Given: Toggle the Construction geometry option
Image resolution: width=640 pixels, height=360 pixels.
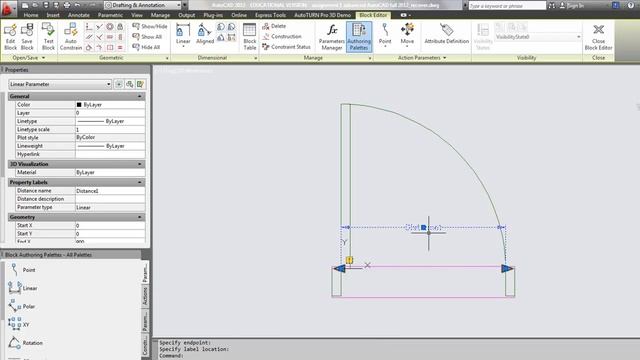Looking at the screenshot, I should click(x=282, y=36).
